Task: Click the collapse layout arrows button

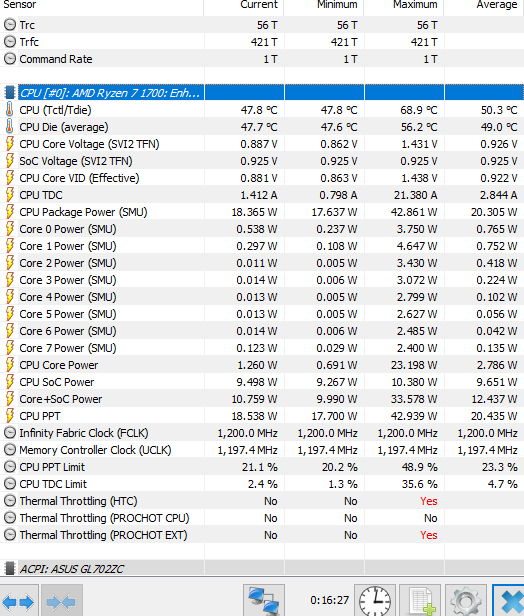Action: pos(61,601)
